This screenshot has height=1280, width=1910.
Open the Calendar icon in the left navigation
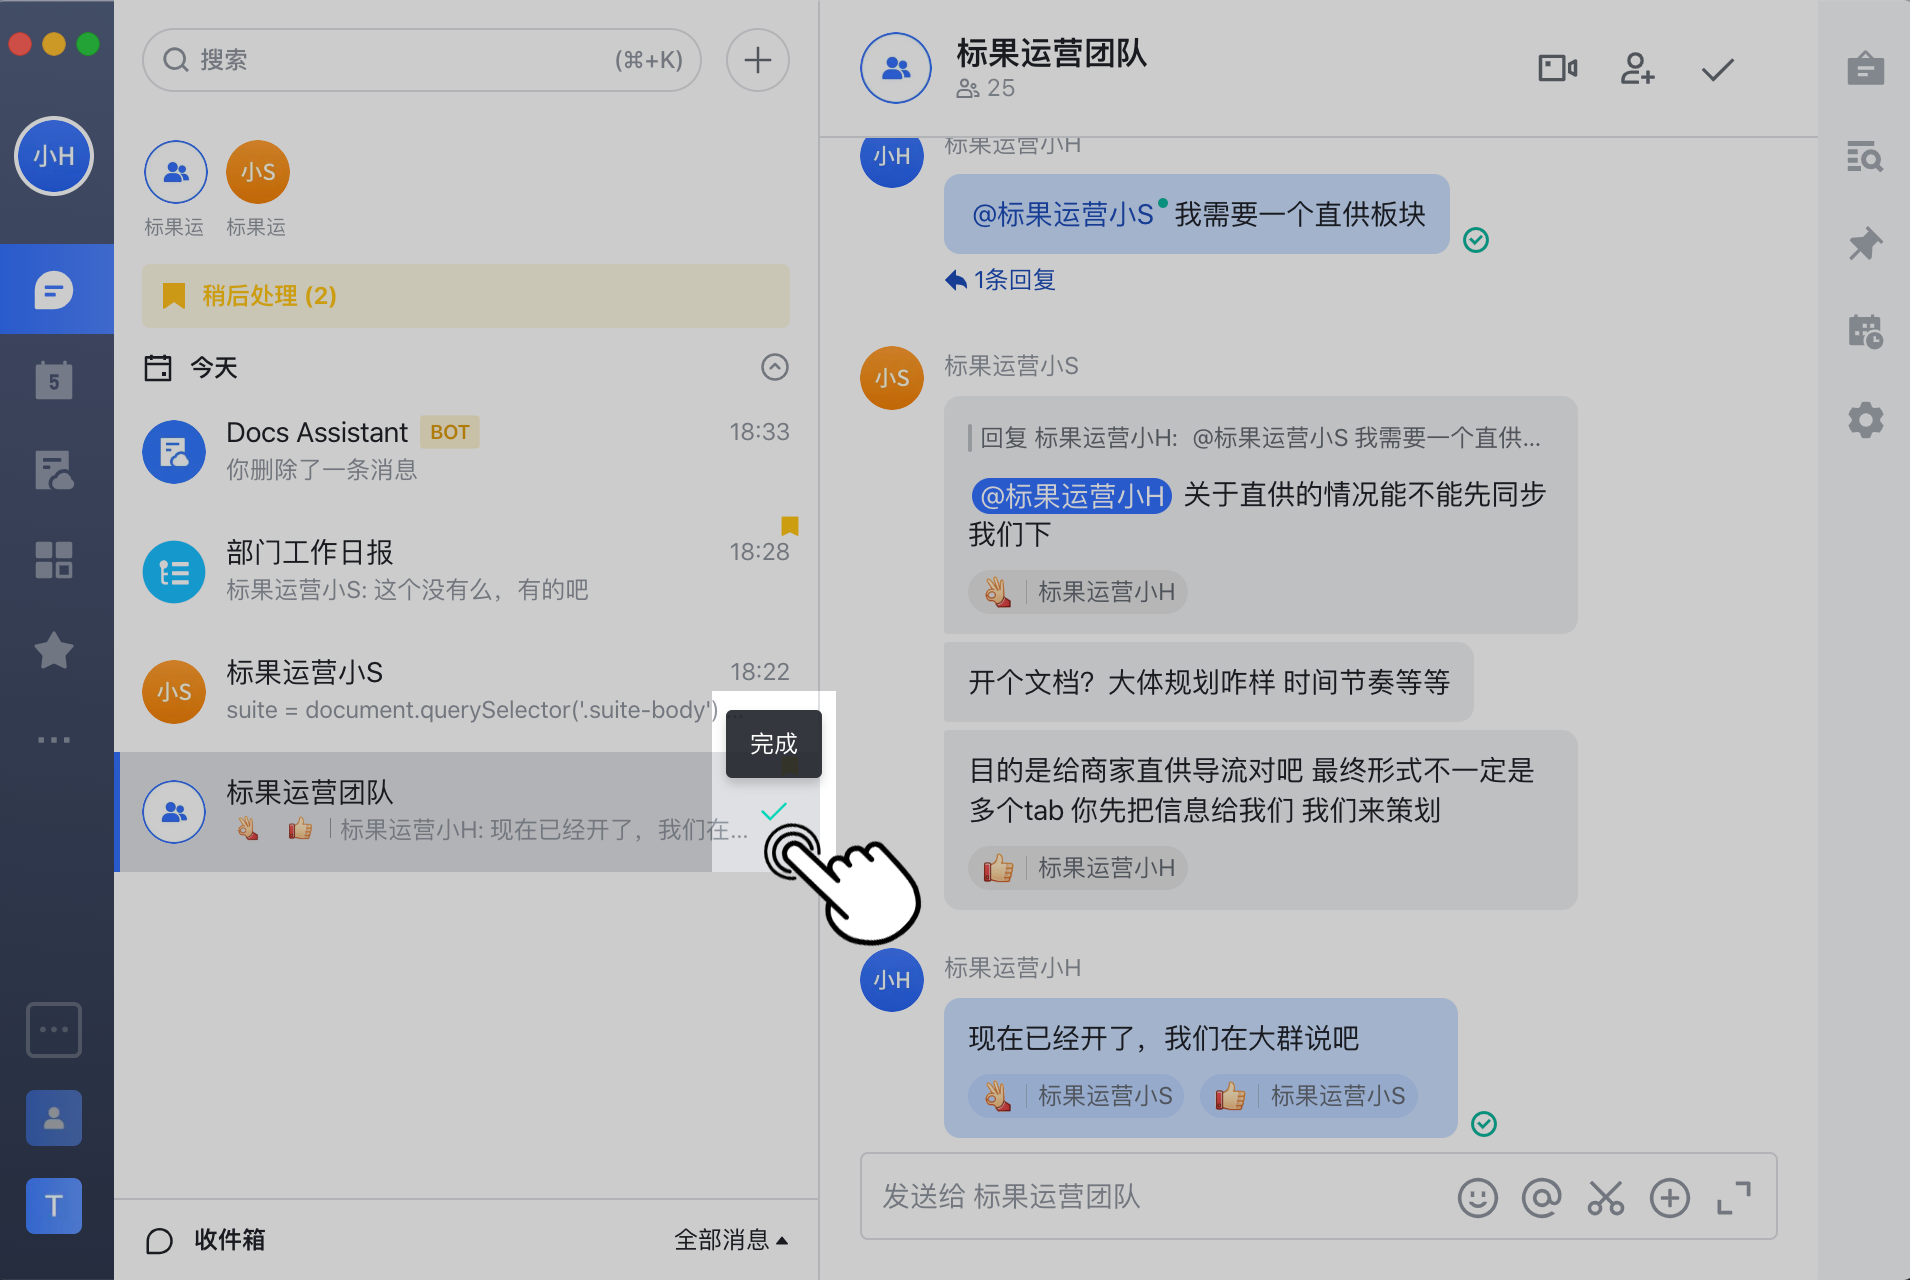[53, 379]
